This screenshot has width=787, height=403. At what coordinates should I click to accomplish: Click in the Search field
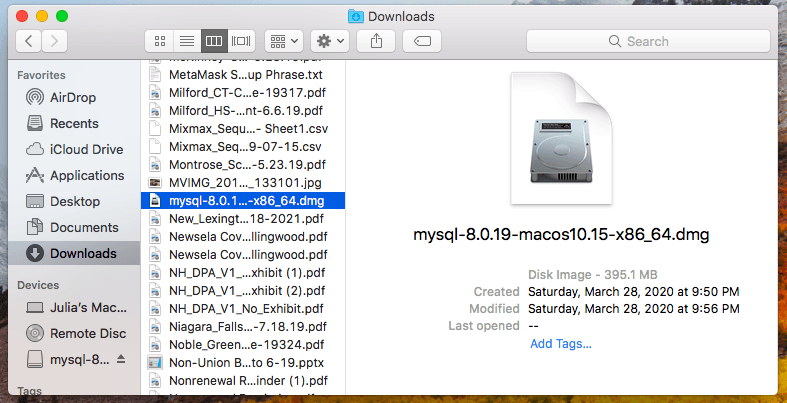point(650,41)
